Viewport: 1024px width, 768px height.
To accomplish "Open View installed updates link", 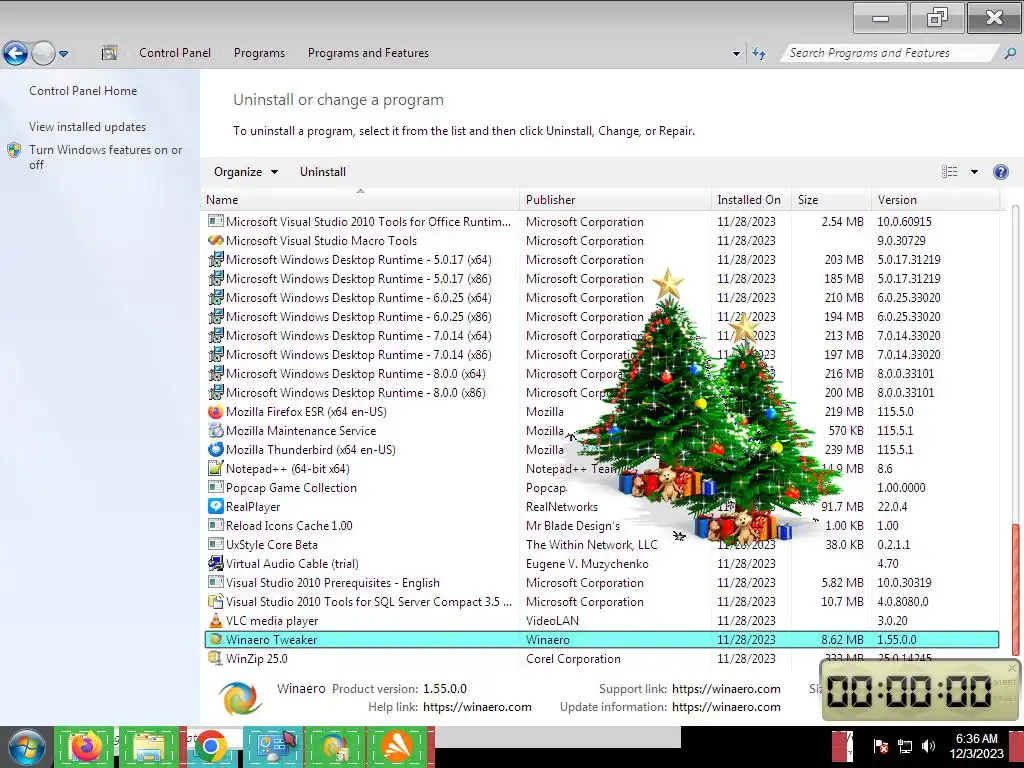I will [88, 127].
